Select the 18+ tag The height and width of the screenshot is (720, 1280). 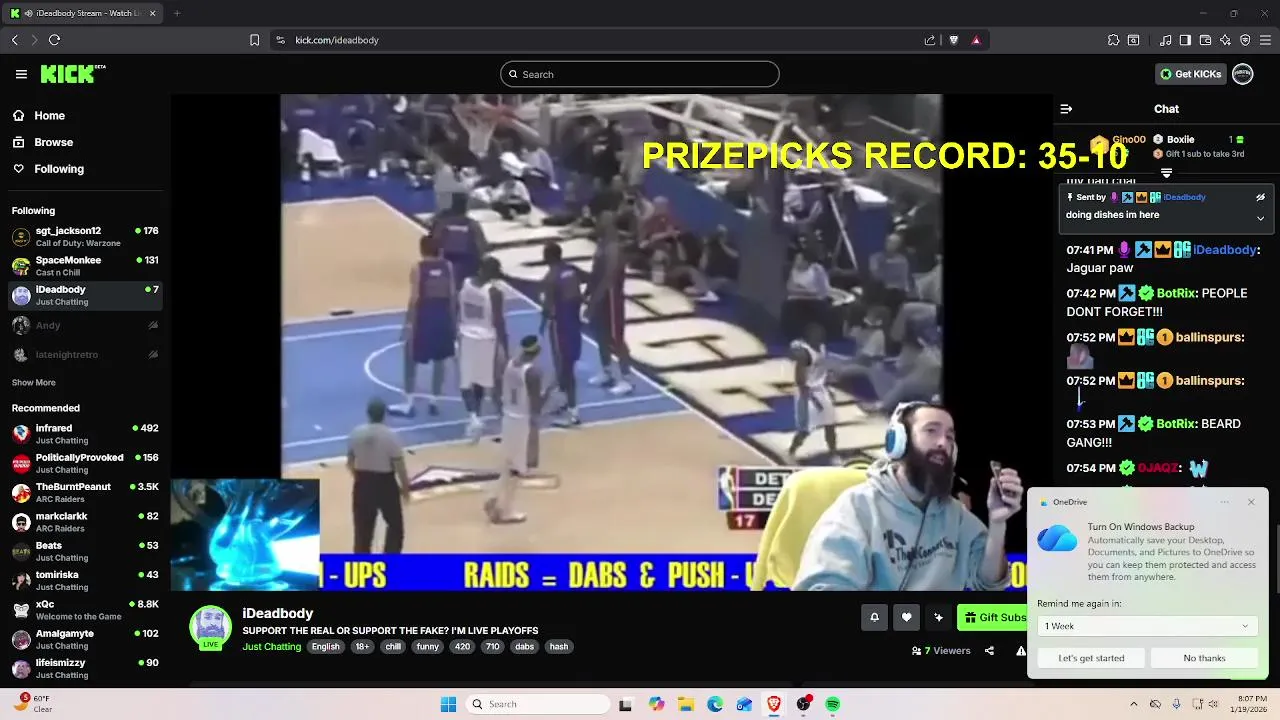(x=363, y=647)
